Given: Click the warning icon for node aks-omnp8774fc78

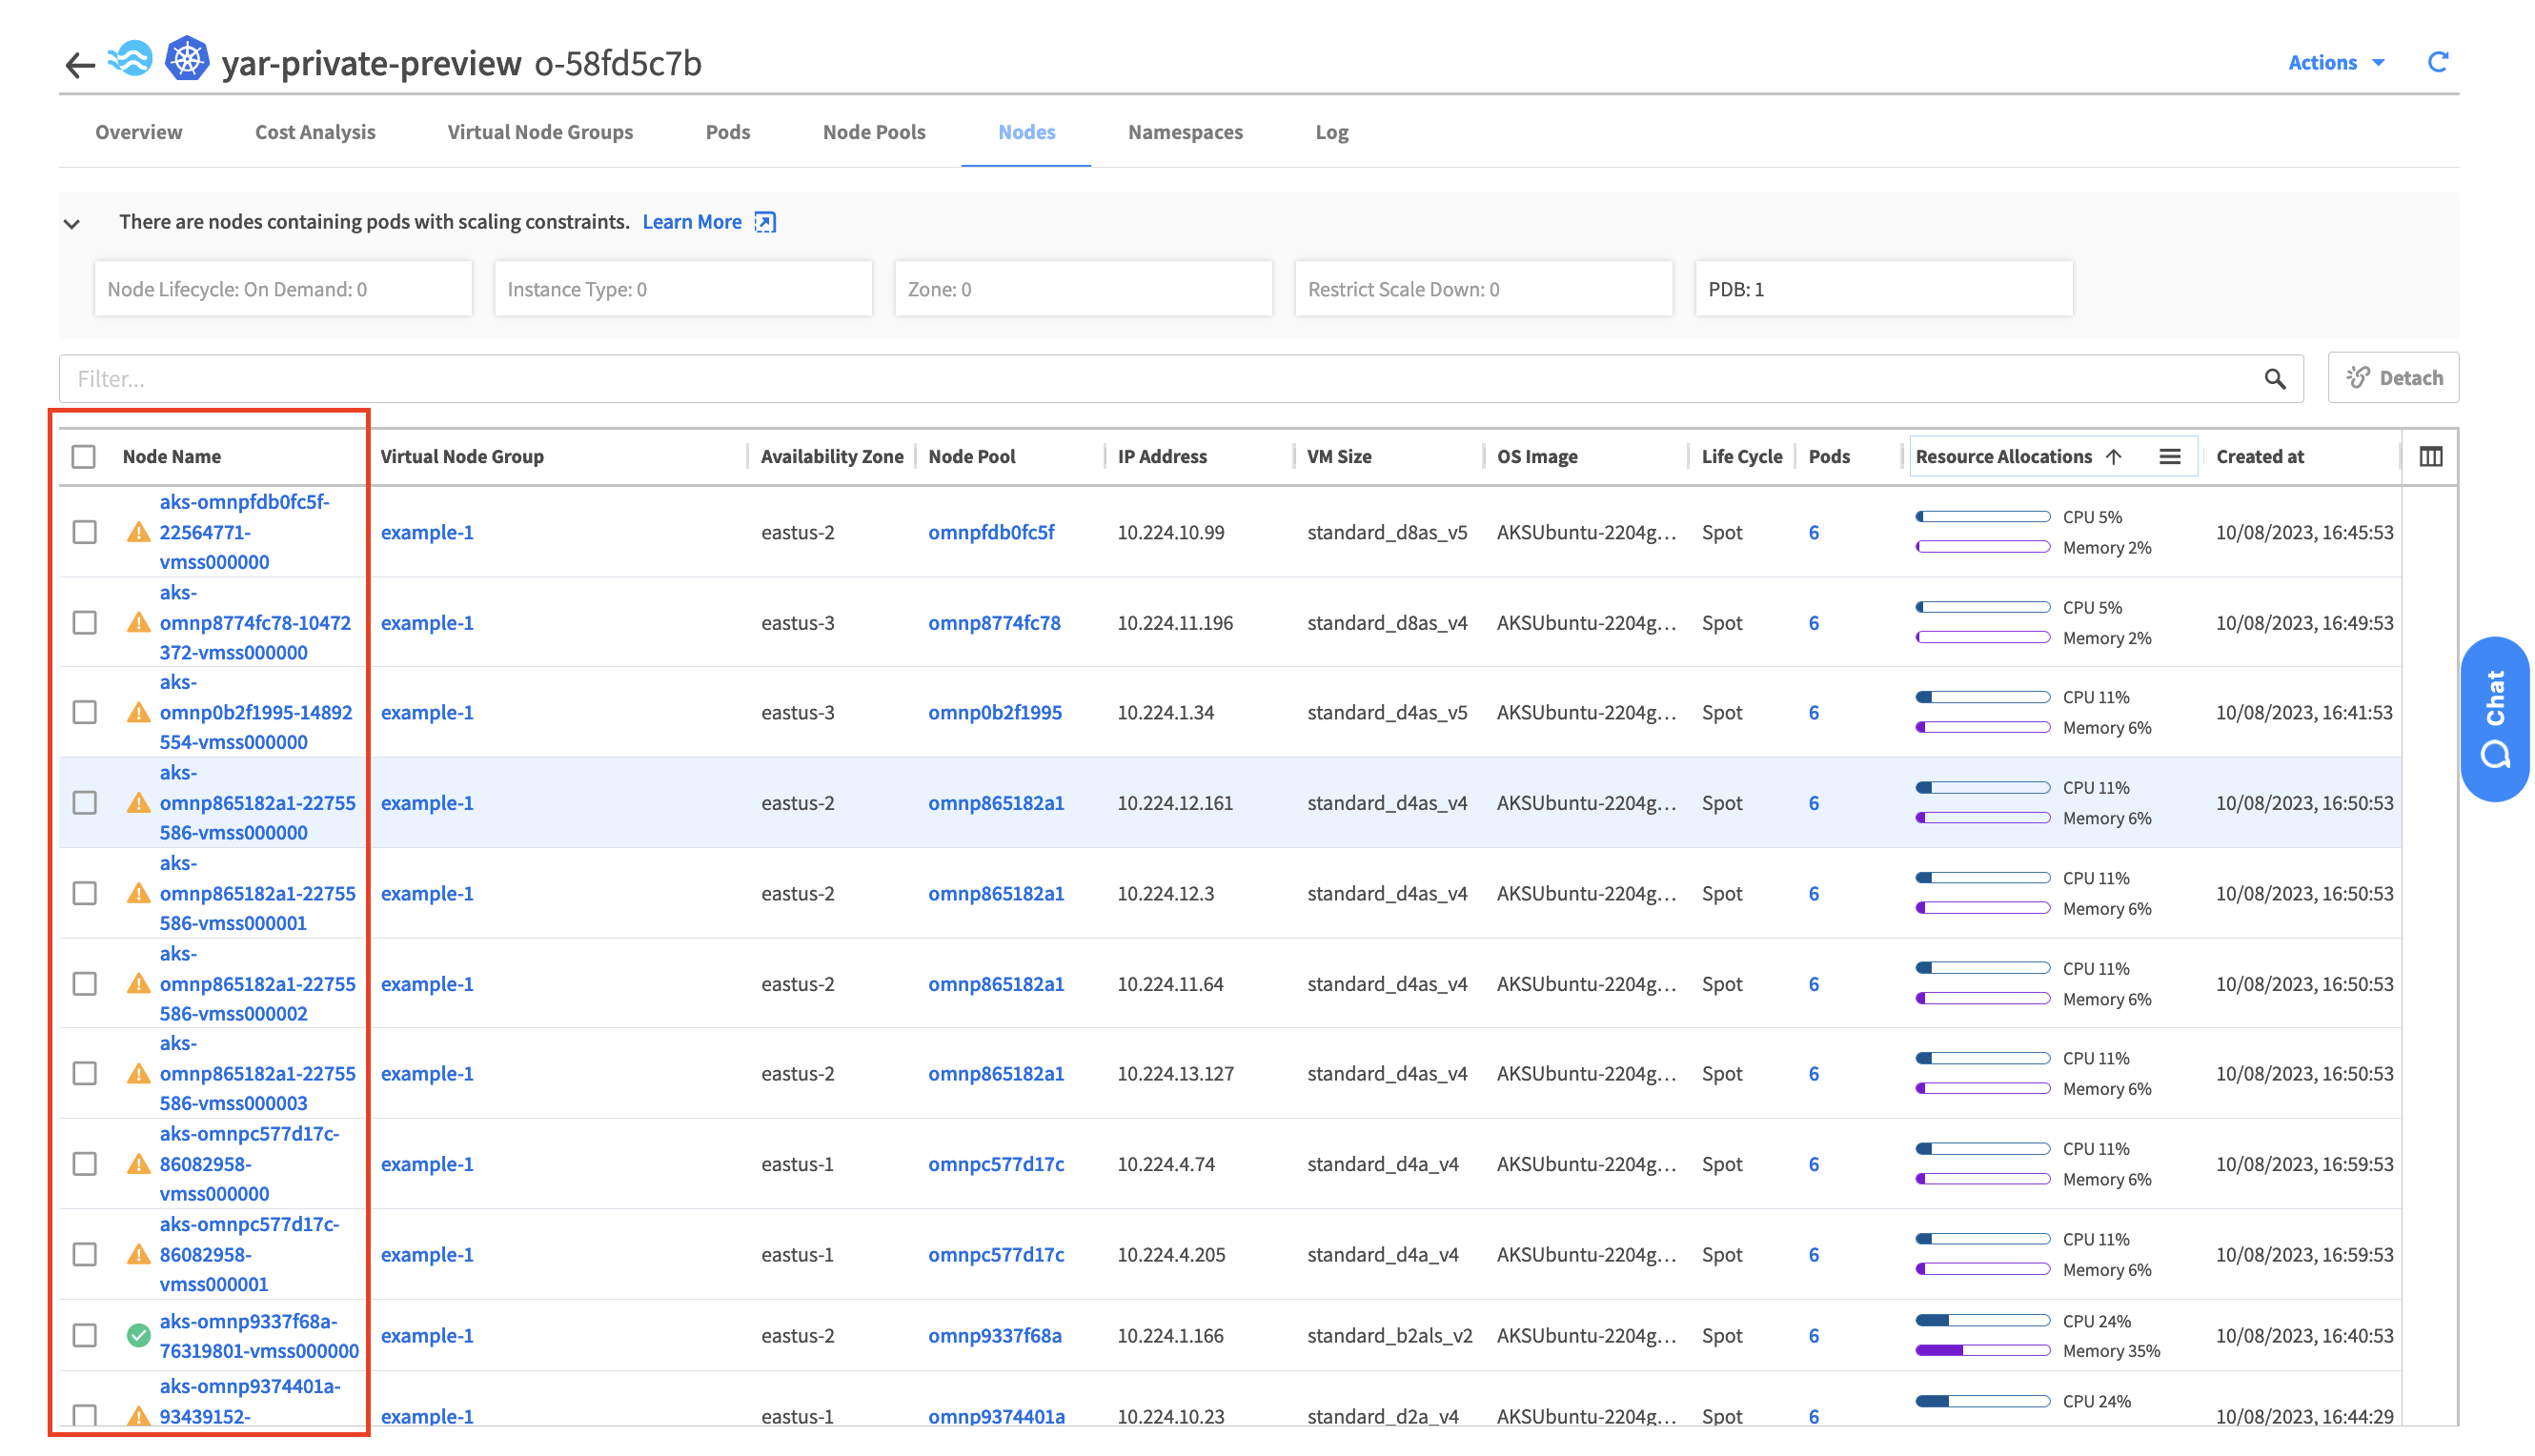Looking at the screenshot, I should (x=139, y=623).
